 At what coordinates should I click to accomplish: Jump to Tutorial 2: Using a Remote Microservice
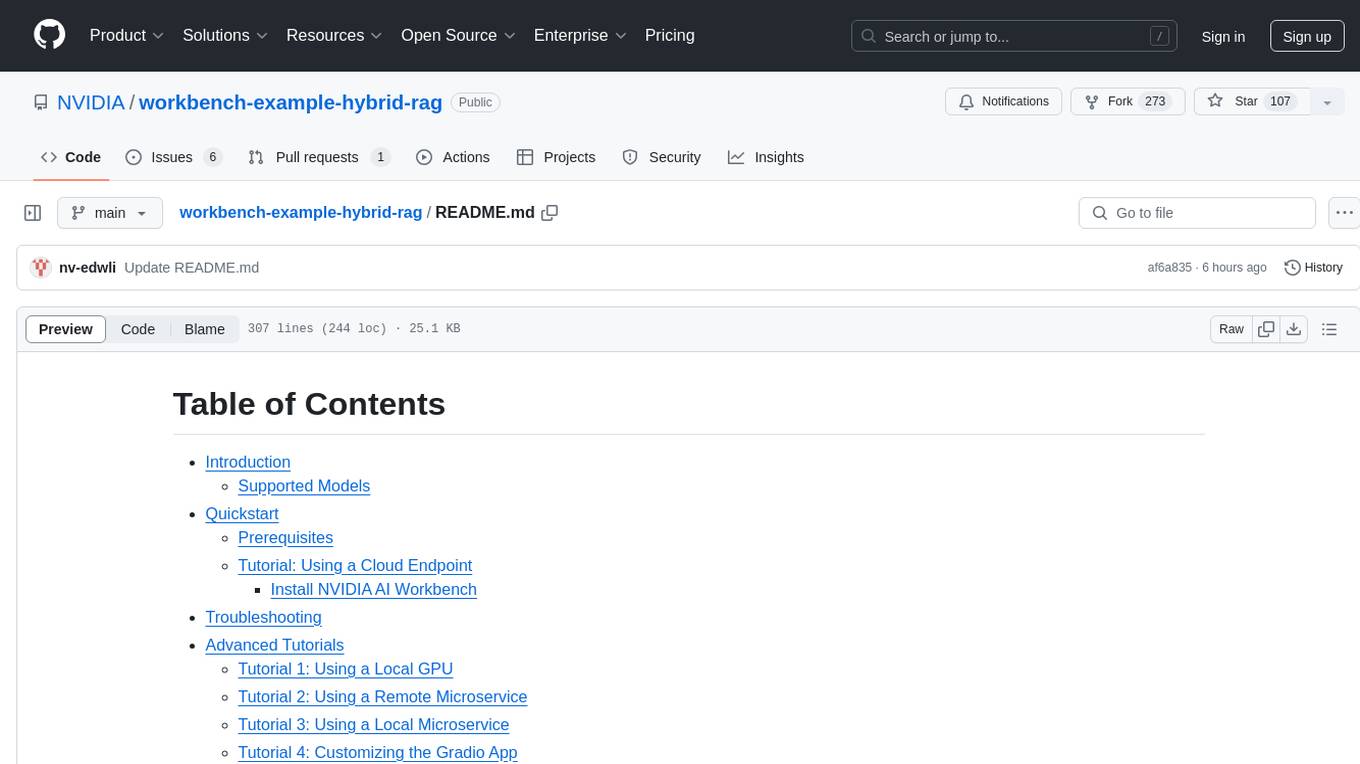pyautogui.click(x=382, y=697)
